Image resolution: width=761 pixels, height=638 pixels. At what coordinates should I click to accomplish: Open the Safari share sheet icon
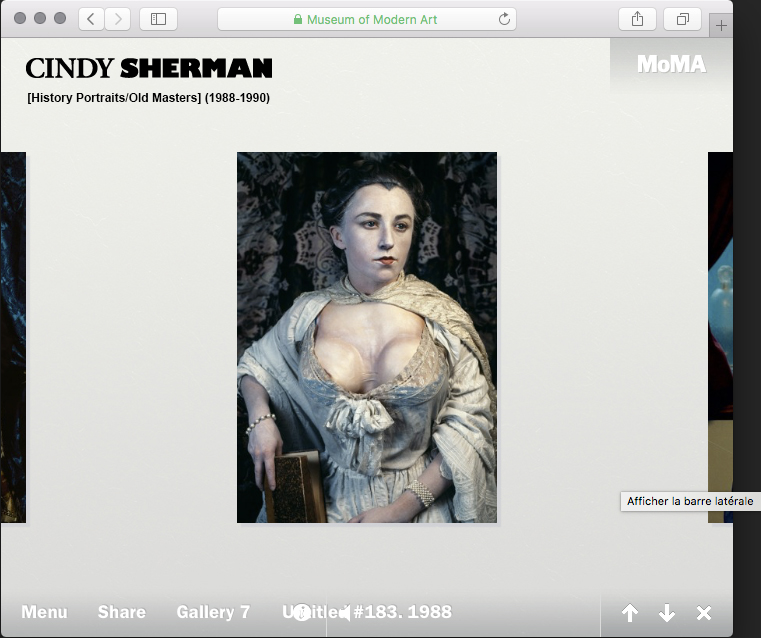(637, 19)
